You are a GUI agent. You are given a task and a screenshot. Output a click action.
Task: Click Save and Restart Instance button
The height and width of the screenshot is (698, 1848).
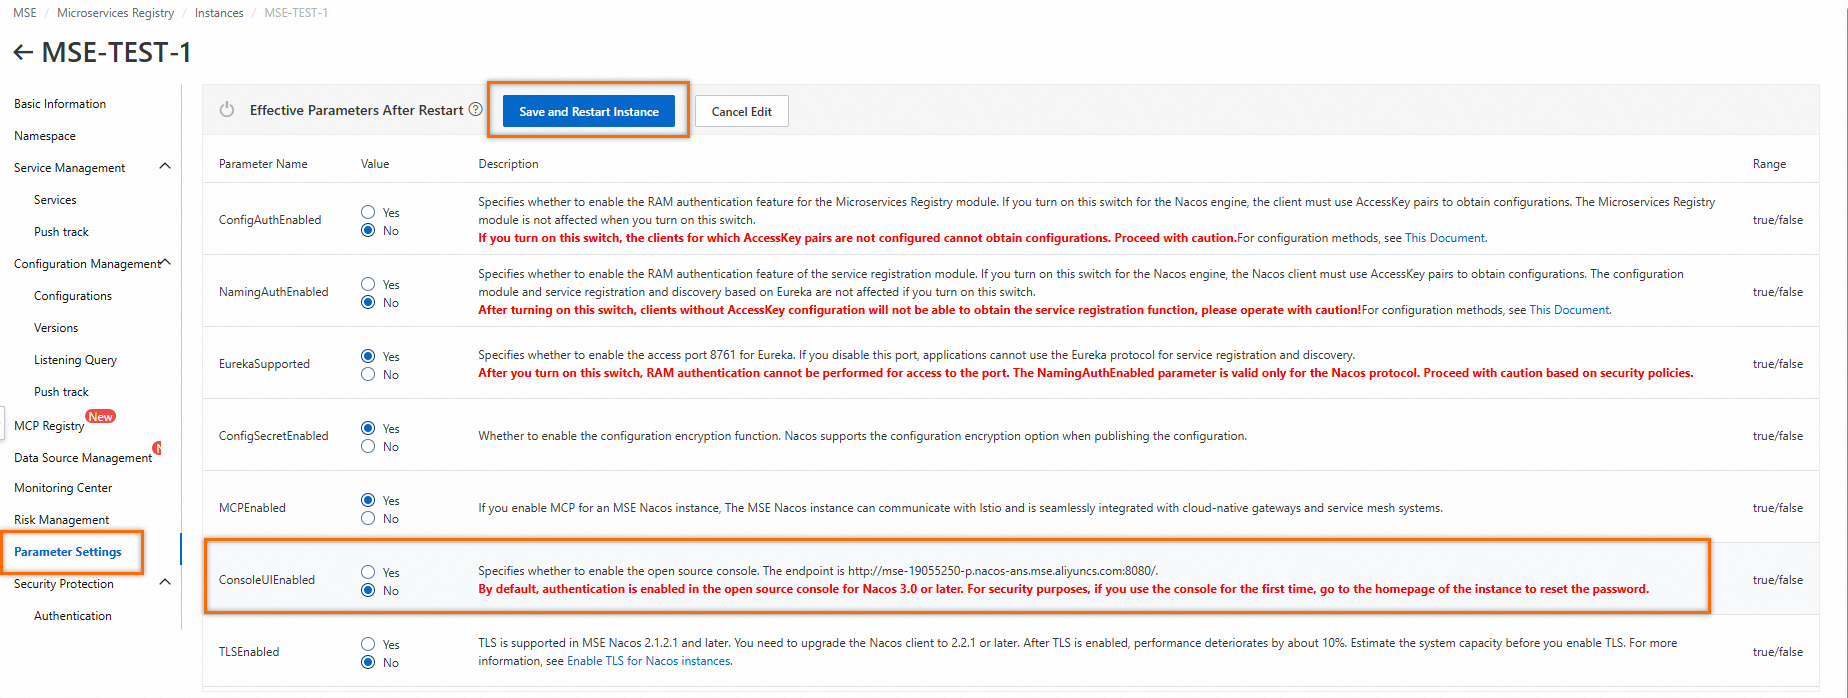[x=589, y=111]
